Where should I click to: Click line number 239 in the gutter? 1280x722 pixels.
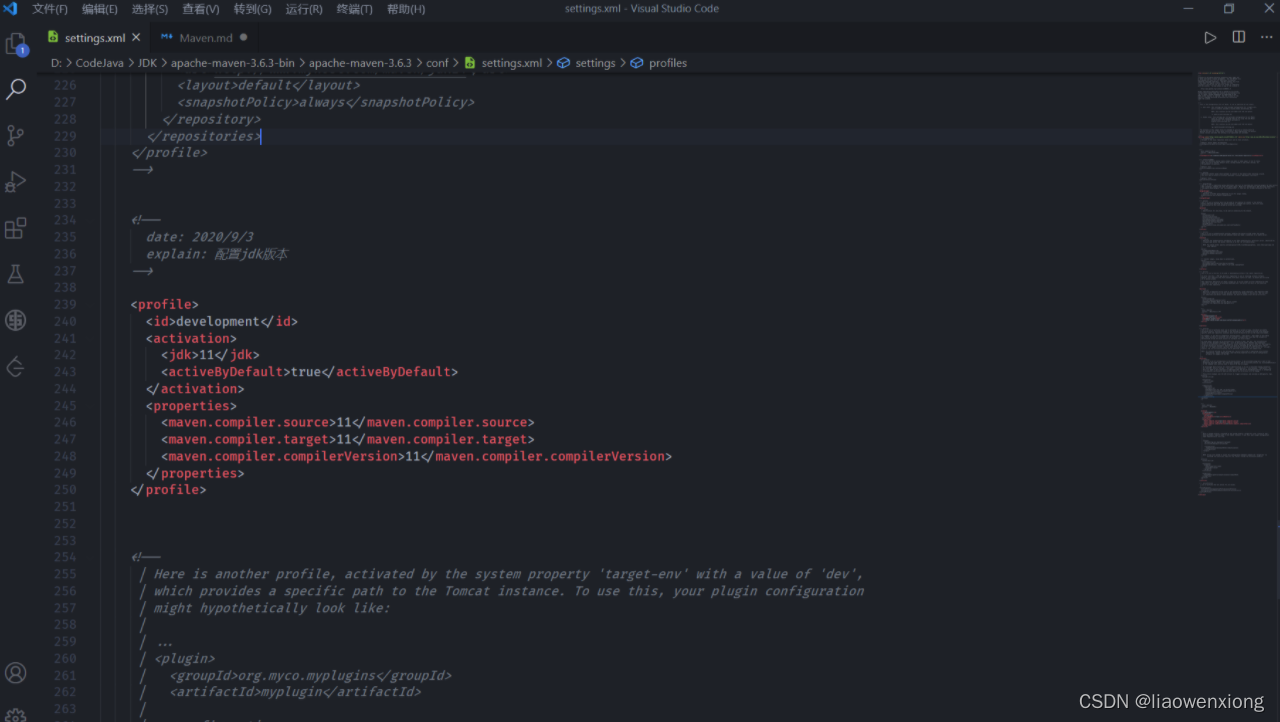(x=65, y=304)
